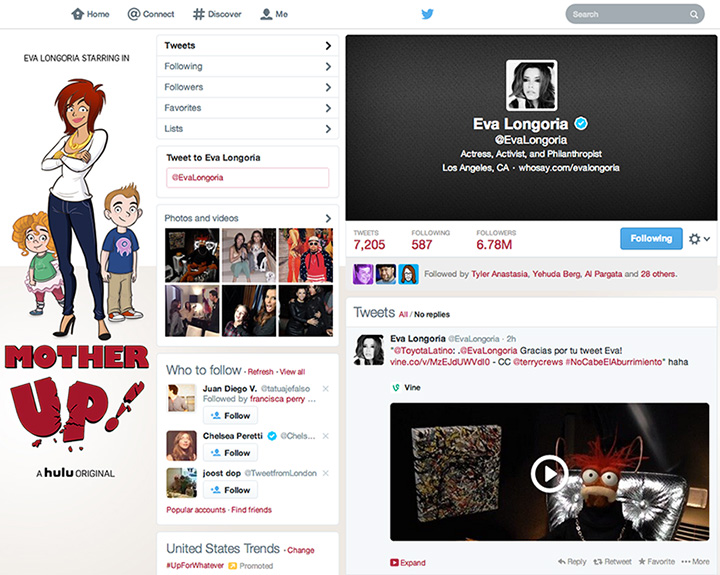
Task: Open the #UpForWhatever promoted trend
Action: (195, 565)
